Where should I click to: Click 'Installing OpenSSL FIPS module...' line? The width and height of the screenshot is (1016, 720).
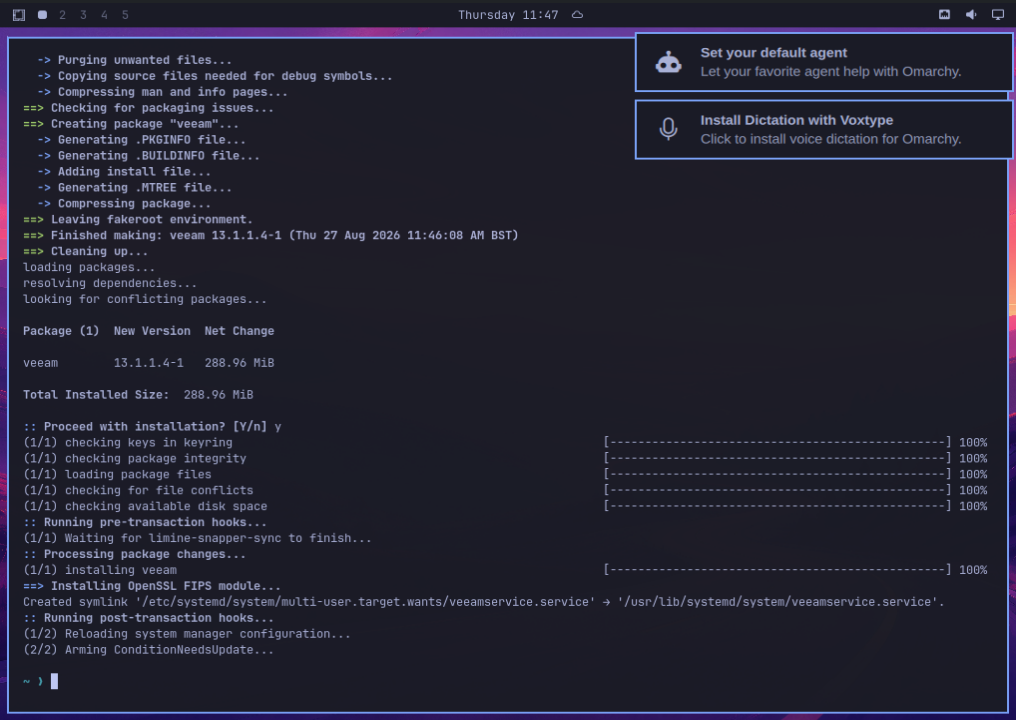coord(152,586)
